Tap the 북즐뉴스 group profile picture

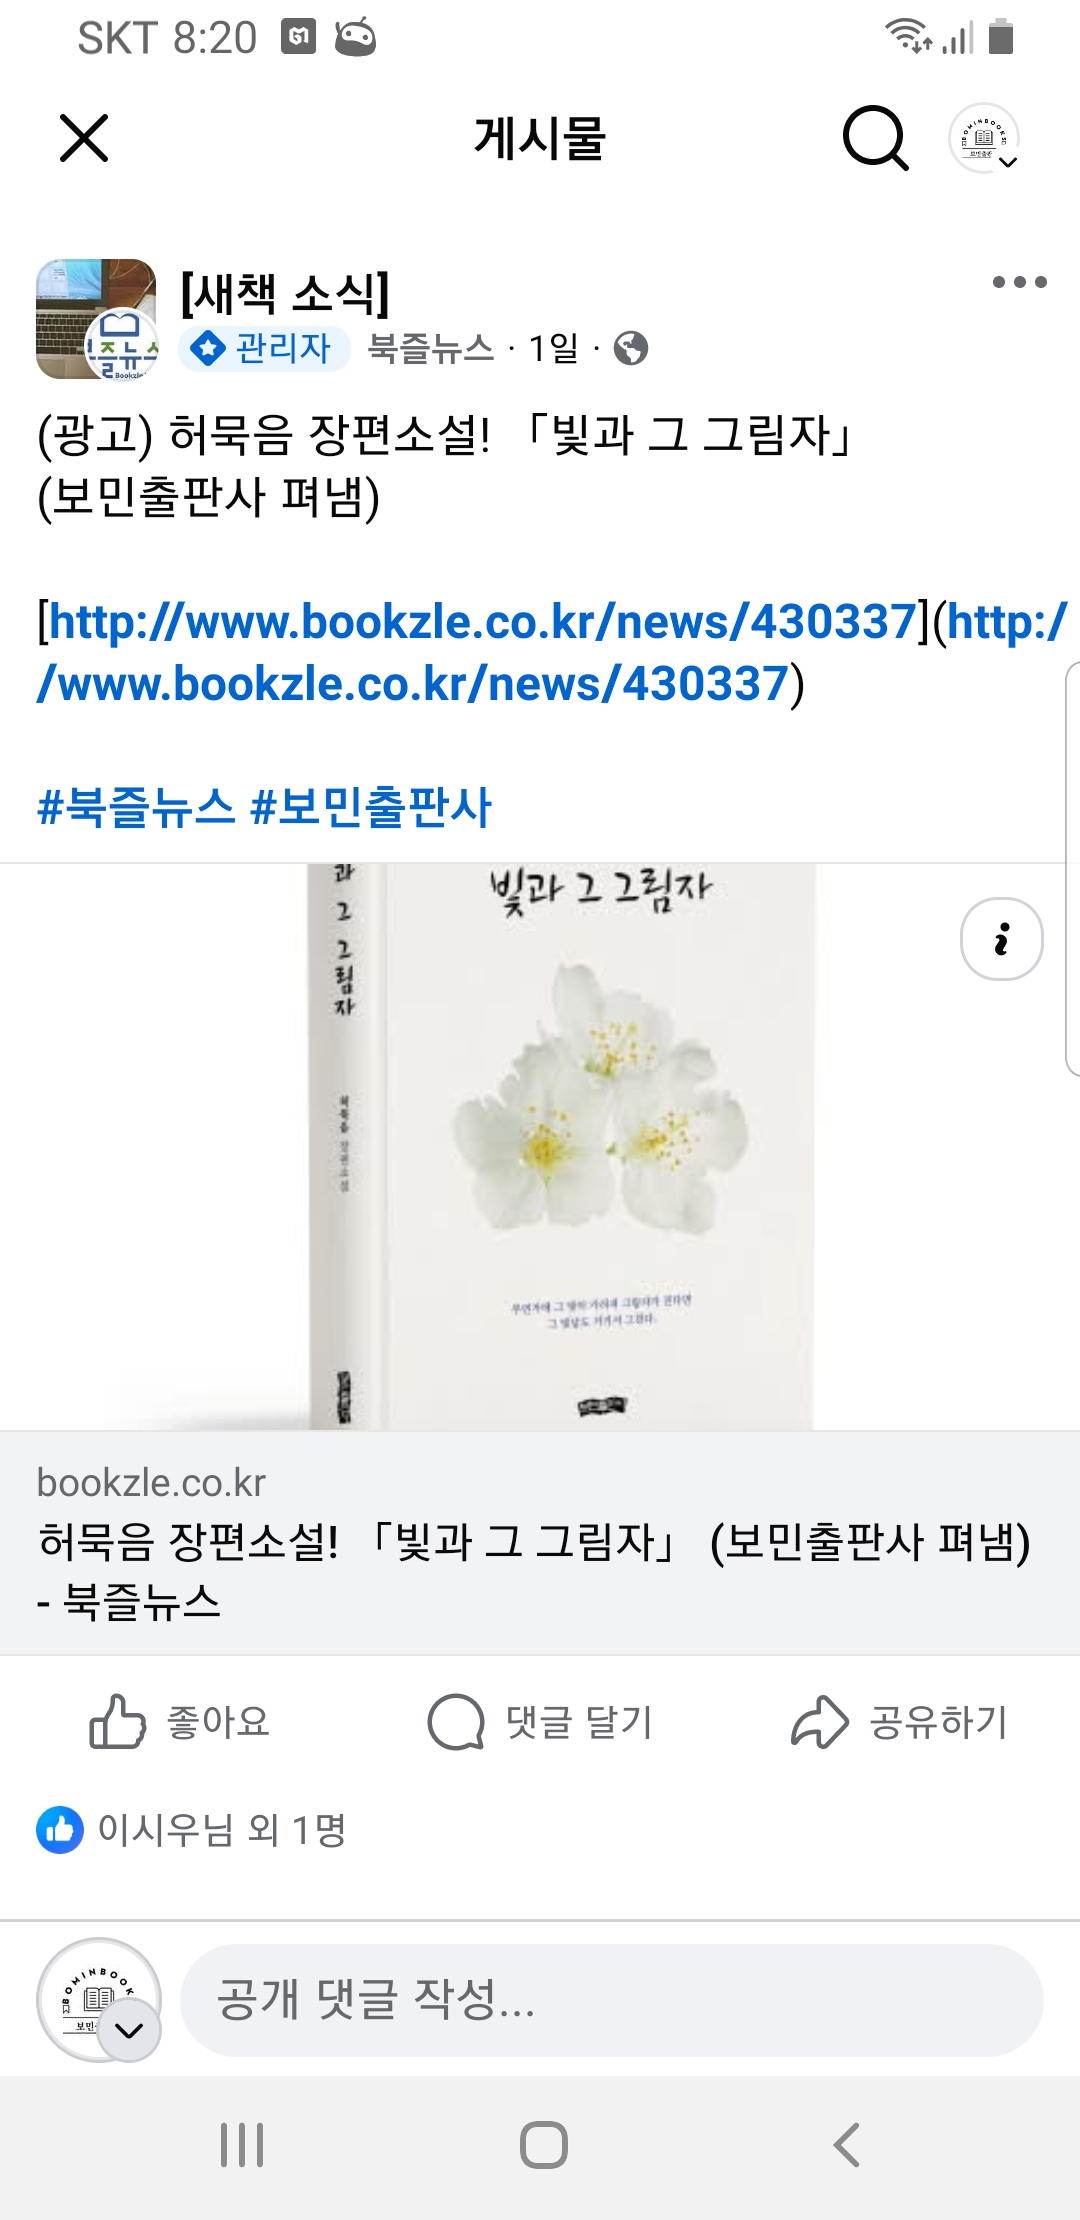97,319
